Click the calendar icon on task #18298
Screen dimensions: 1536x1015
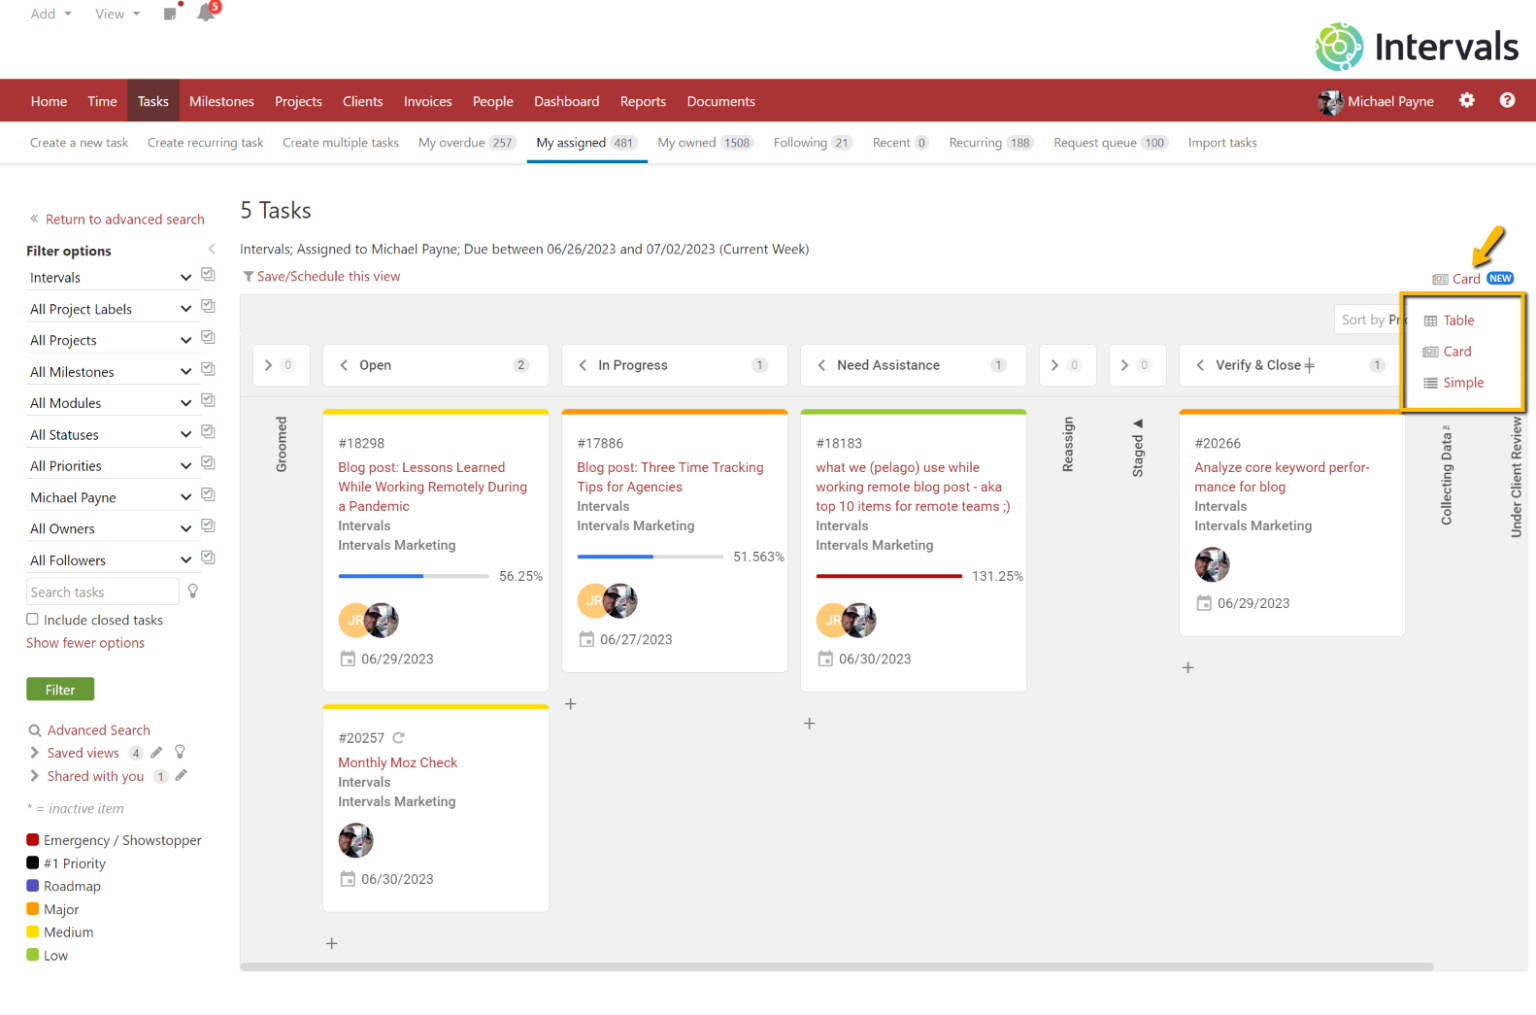[347, 658]
